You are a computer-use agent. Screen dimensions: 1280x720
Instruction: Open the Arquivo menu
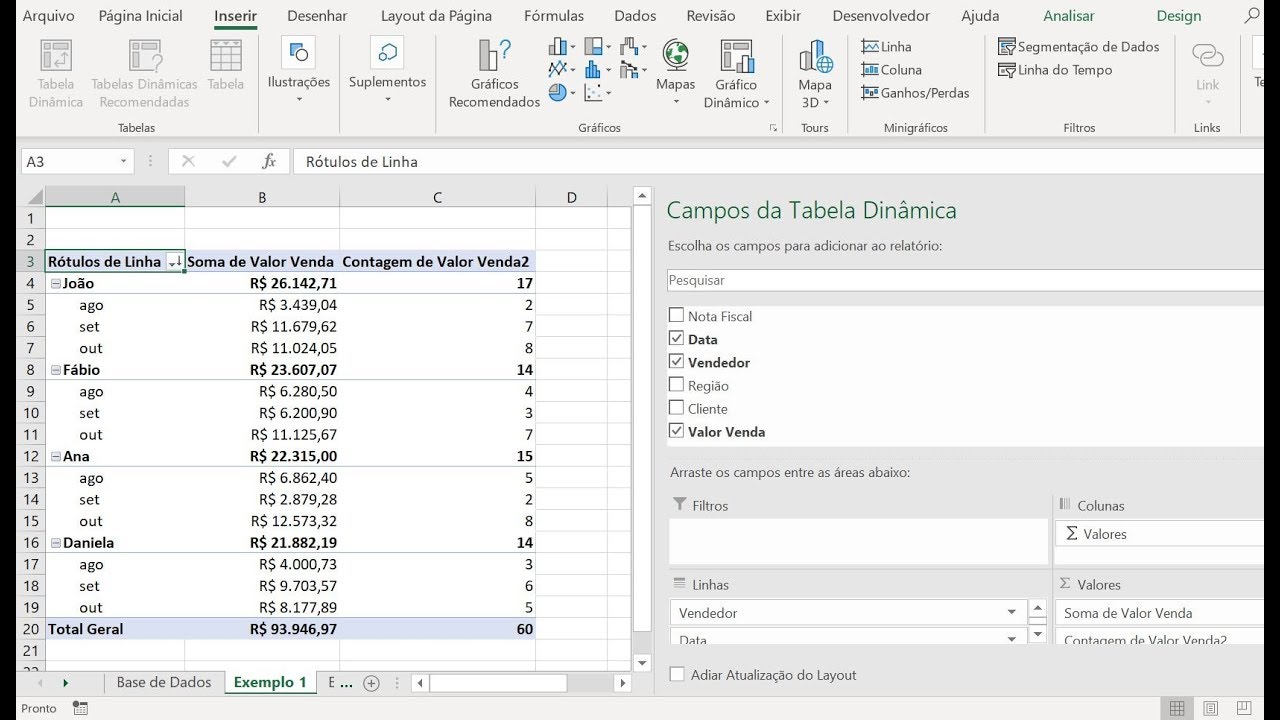[48, 16]
